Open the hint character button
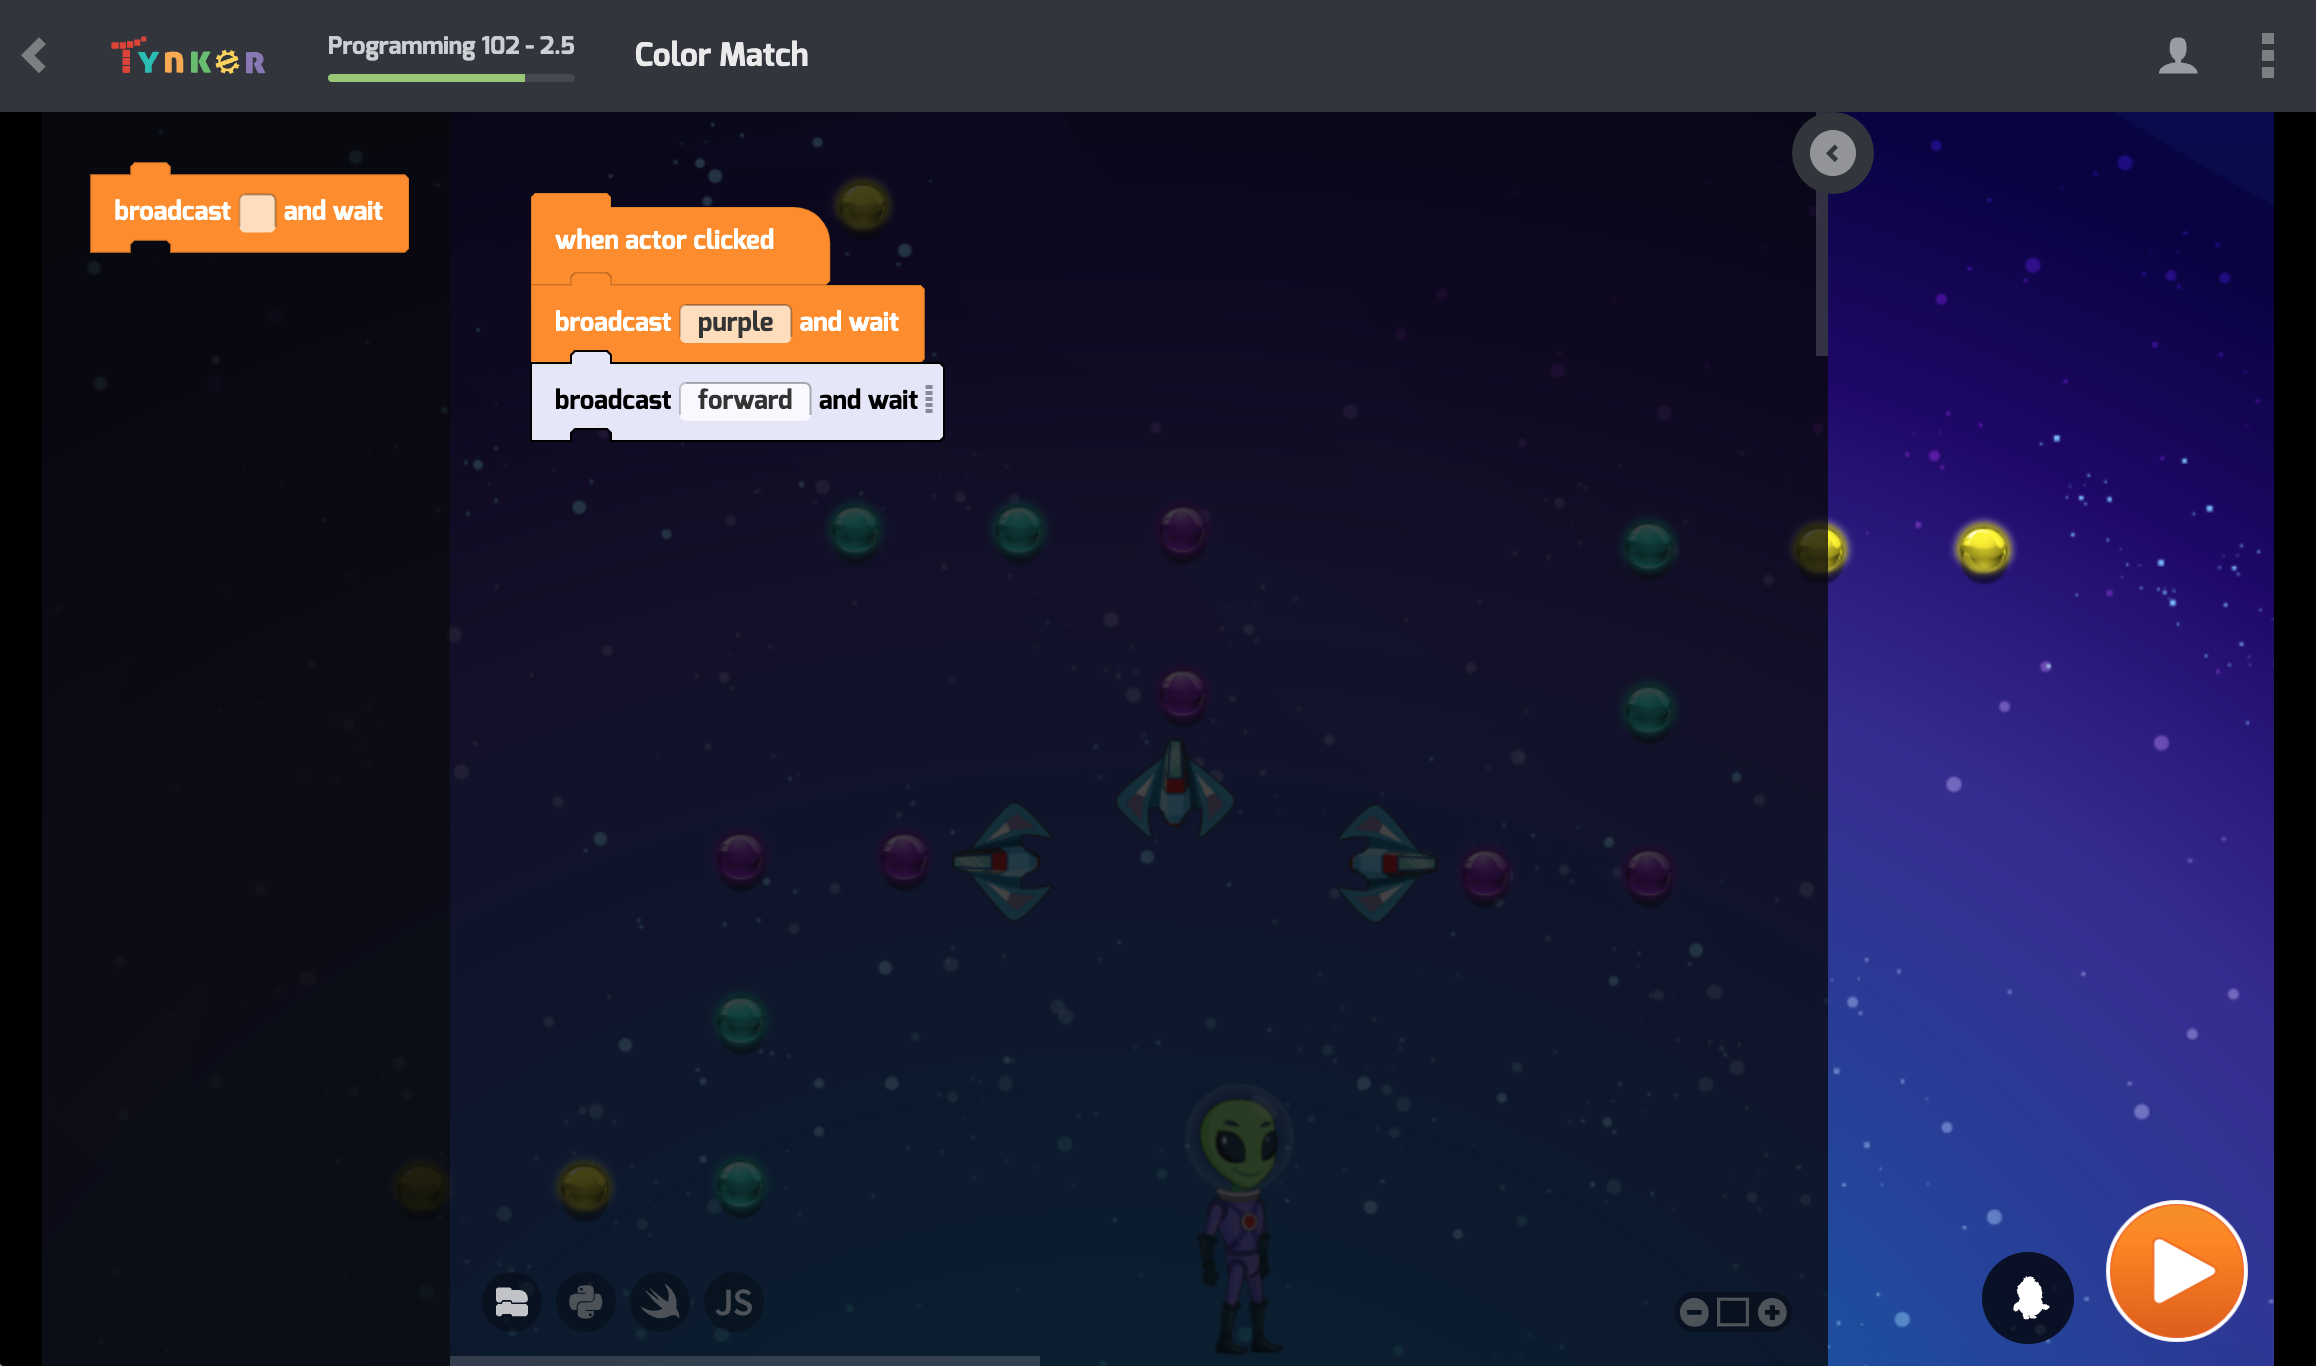Viewport: 2316px width, 1366px height. click(x=2028, y=1297)
